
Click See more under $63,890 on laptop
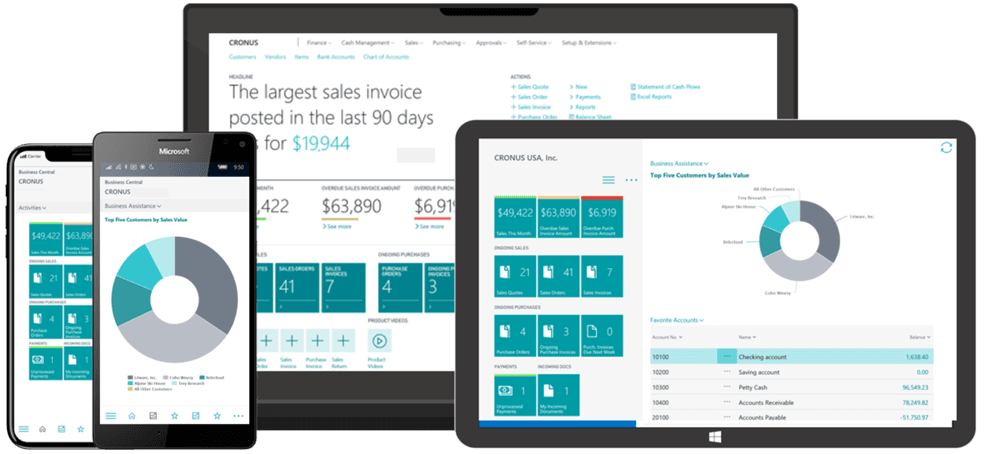coord(337,226)
